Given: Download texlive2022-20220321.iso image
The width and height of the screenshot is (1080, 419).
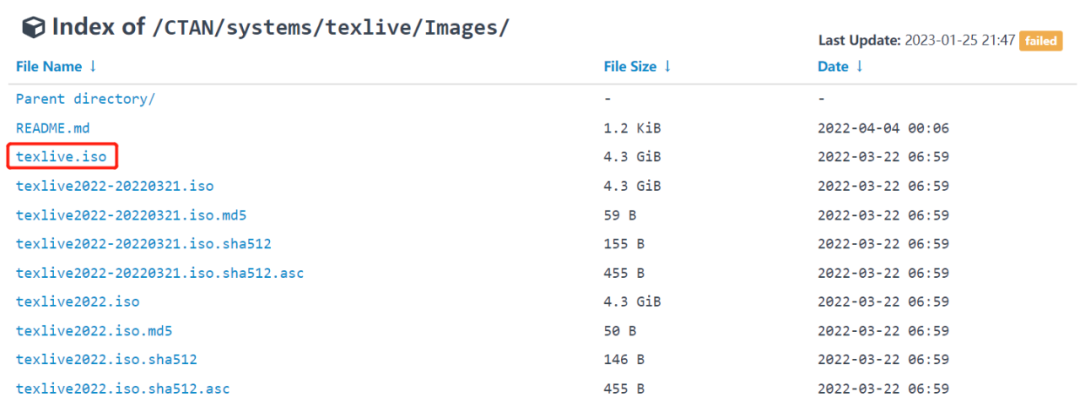Looking at the screenshot, I should pyautogui.click(x=114, y=186).
